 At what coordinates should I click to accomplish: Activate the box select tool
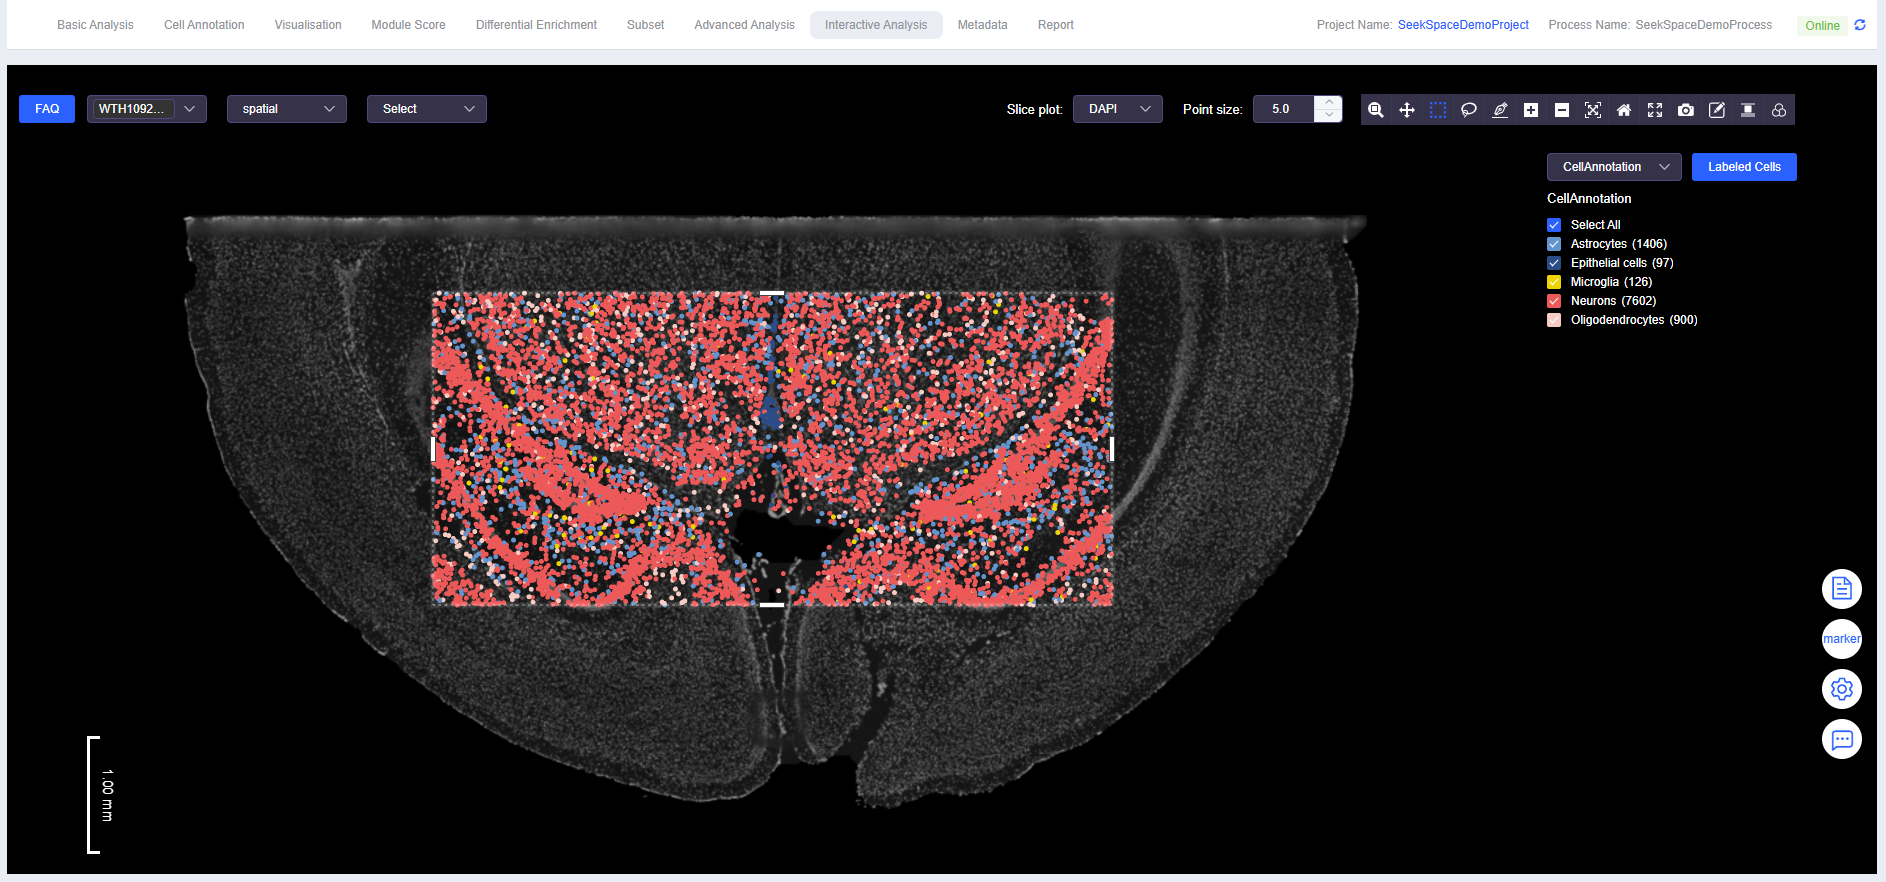[x=1437, y=110]
